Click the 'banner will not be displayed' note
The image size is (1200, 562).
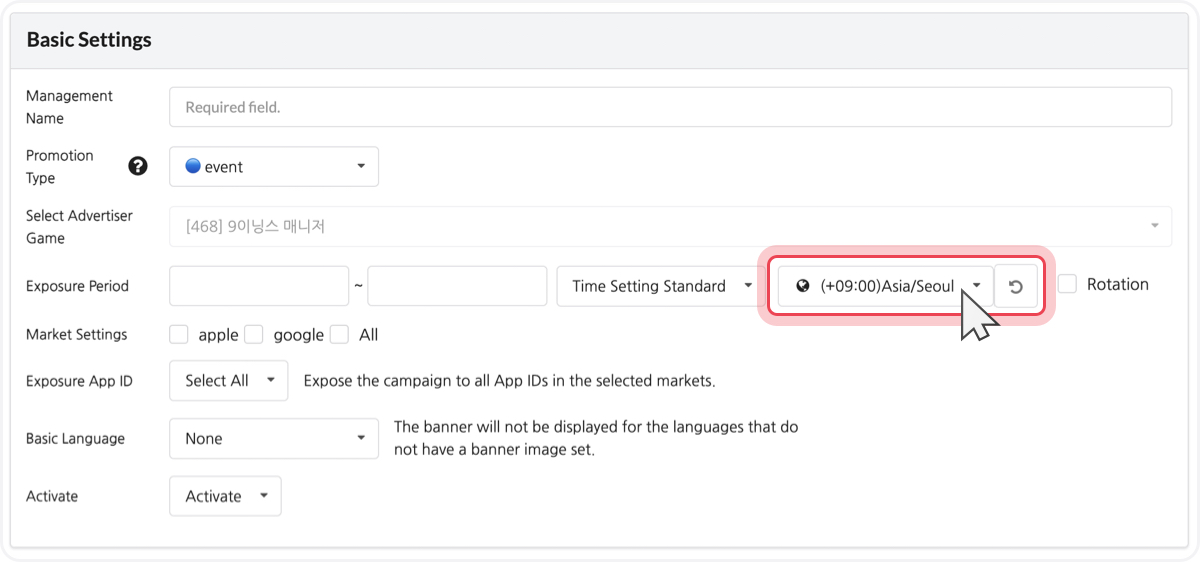pyautogui.click(x=596, y=438)
